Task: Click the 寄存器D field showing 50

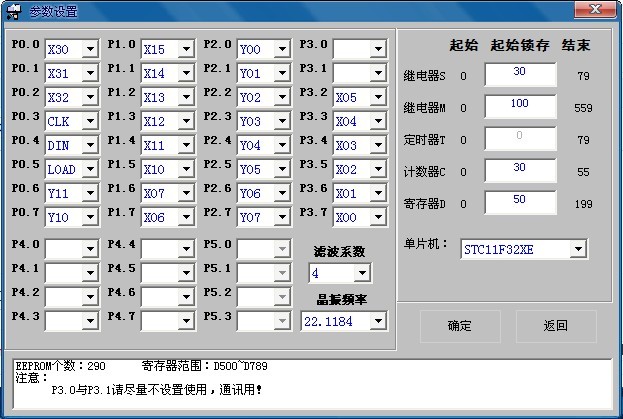Action: (x=519, y=203)
